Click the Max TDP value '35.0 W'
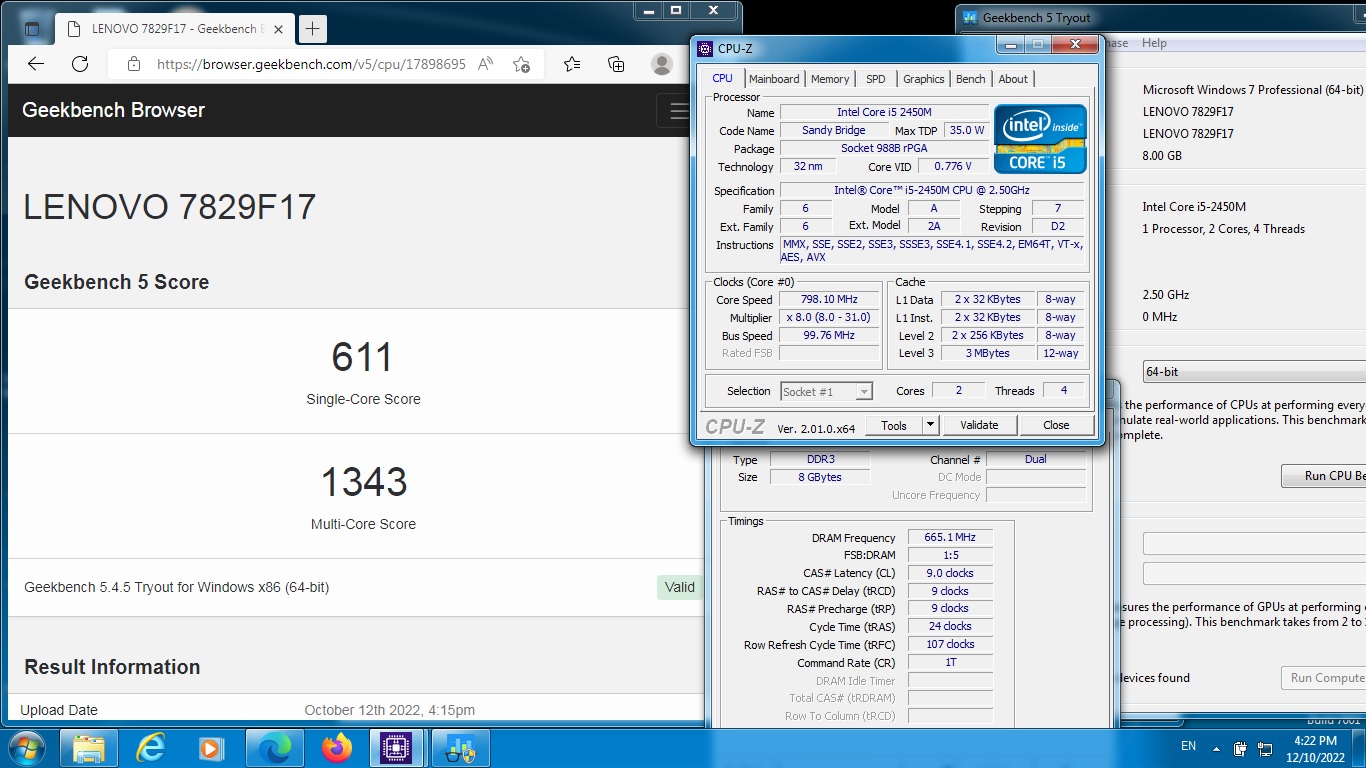Viewport: 1366px width, 768px height. [967, 130]
